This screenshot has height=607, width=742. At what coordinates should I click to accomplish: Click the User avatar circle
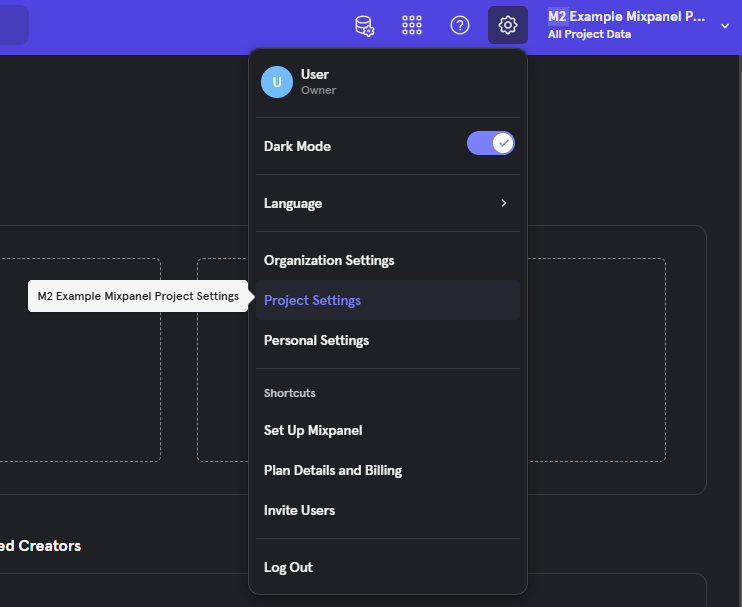click(x=277, y=82)
